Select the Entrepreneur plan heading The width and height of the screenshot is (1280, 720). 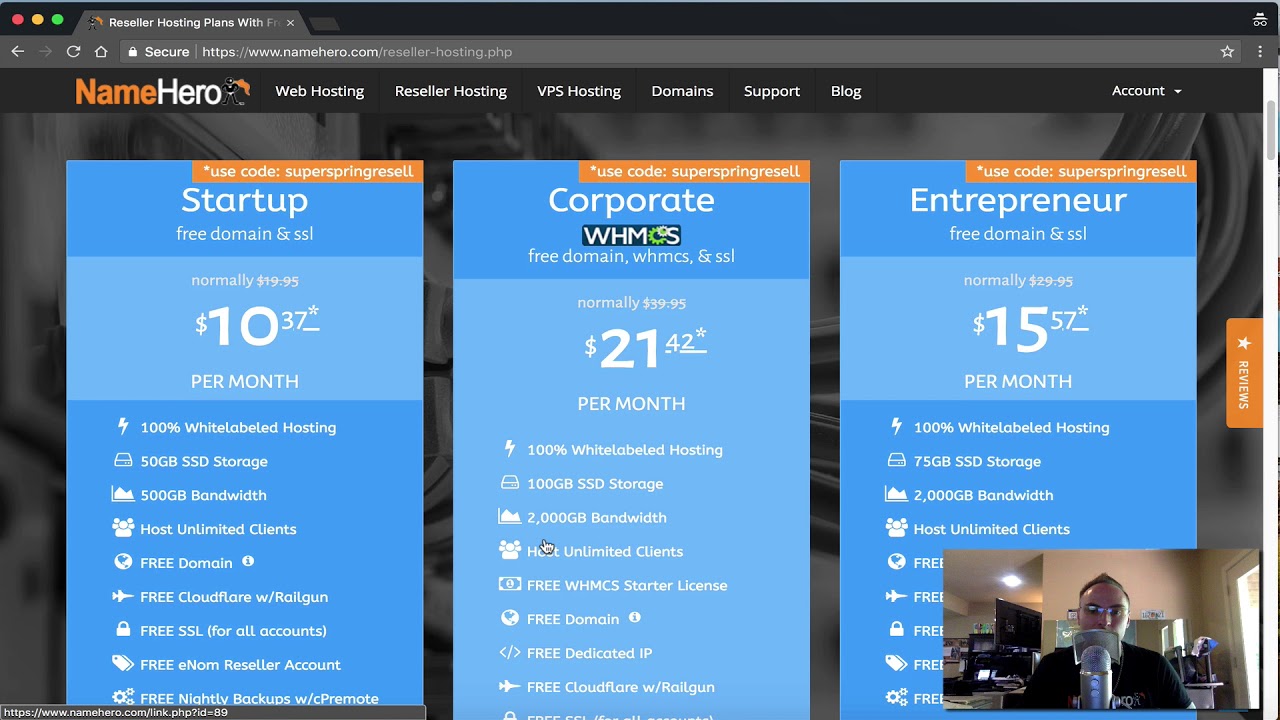1018,200
